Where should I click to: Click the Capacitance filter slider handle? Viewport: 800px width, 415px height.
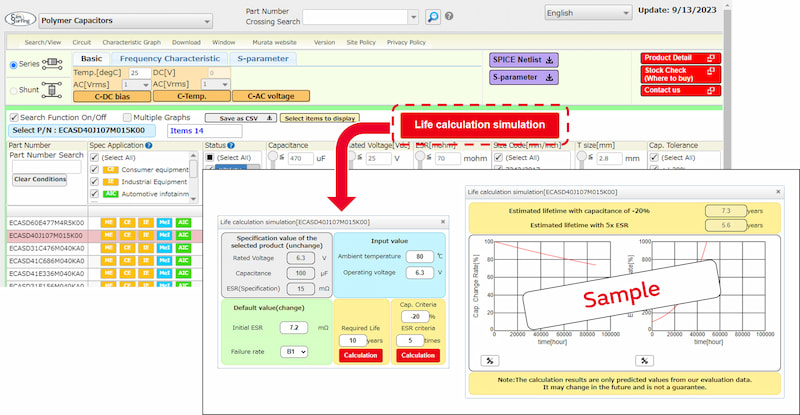pos(275,158)
